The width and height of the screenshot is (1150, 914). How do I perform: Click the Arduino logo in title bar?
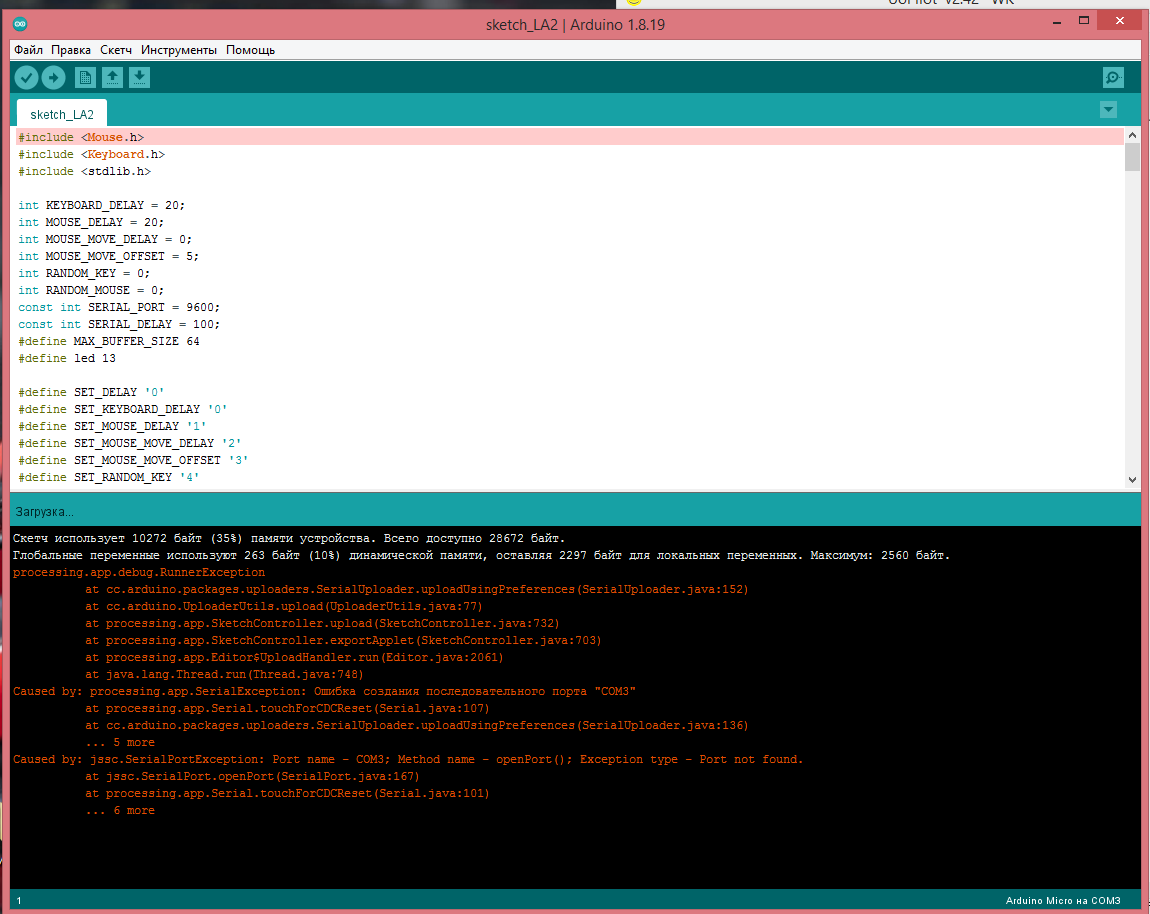[x=22, y=24]
